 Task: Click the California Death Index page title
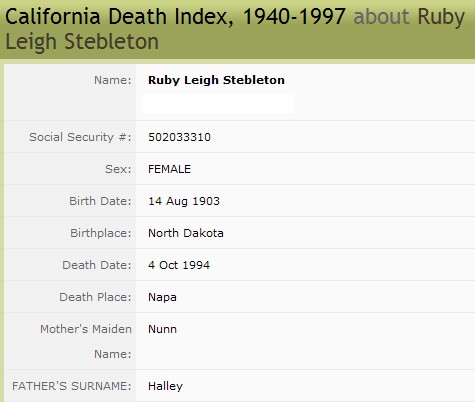pyautogui.click(x=235, y=29)
